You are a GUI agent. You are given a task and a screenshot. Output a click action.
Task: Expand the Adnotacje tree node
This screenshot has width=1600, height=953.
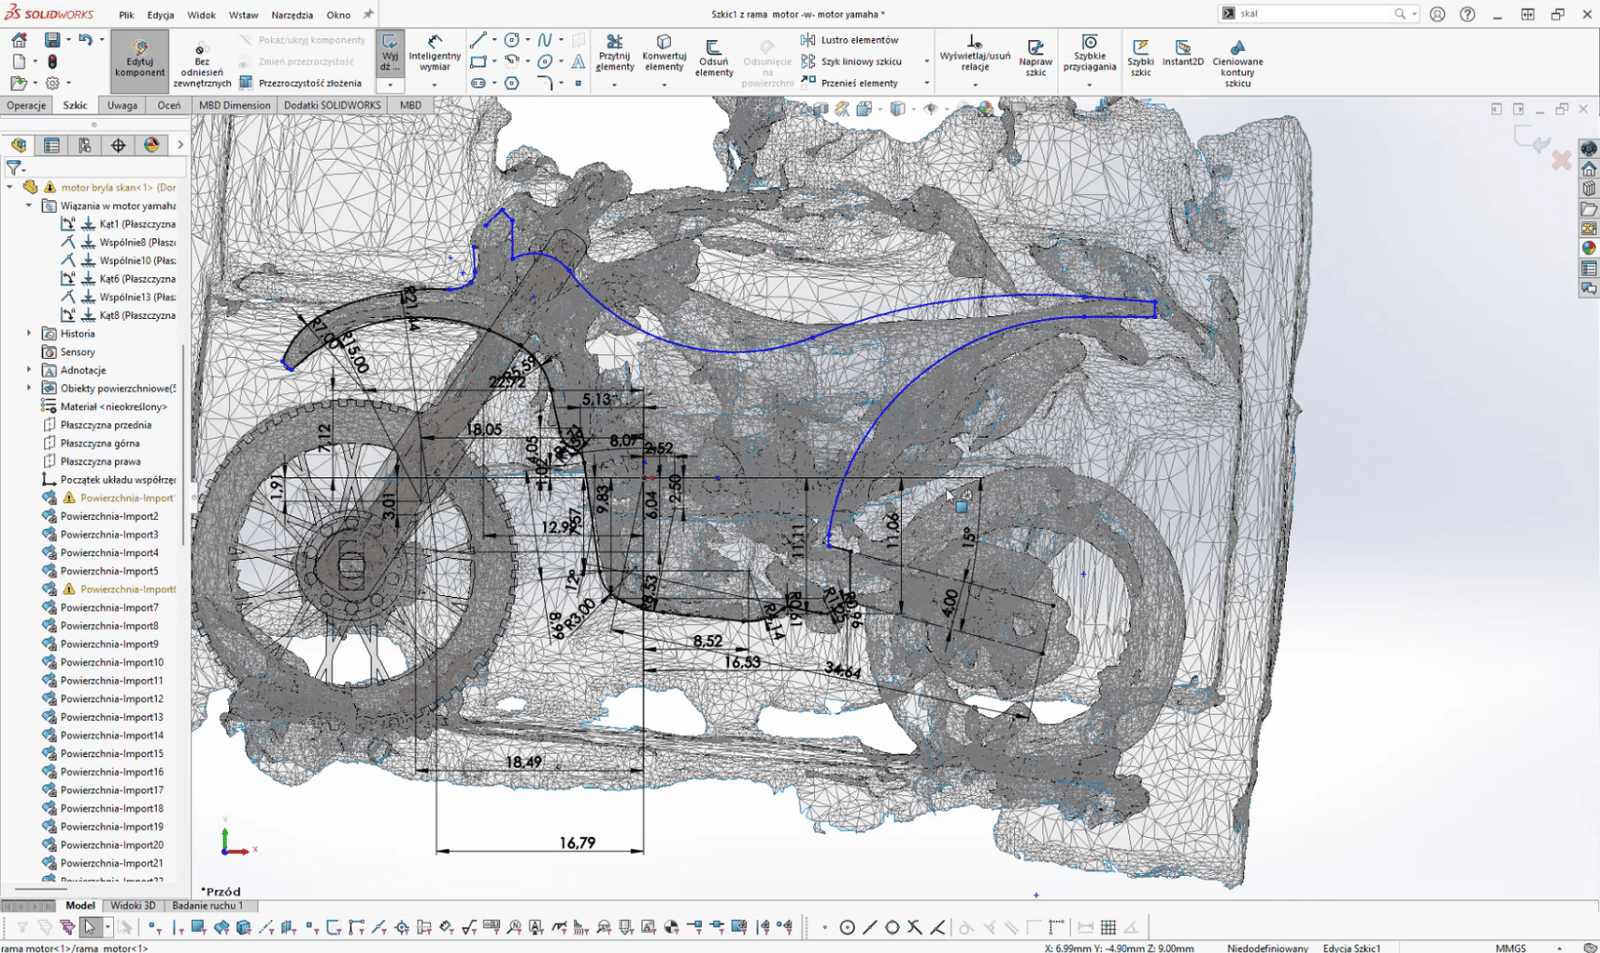tap(29, 370)
